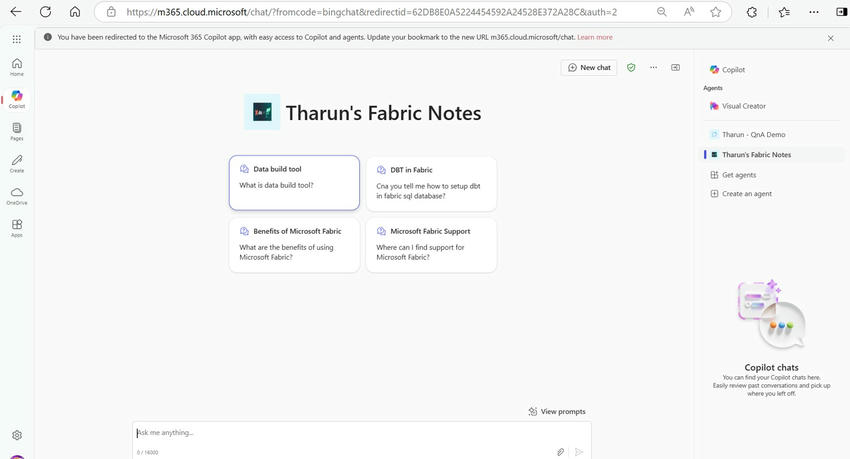The image size is (850, 459).
Task: Click the Copilot chats illustration
Action: pyautogui.click(x=771, y=315)
